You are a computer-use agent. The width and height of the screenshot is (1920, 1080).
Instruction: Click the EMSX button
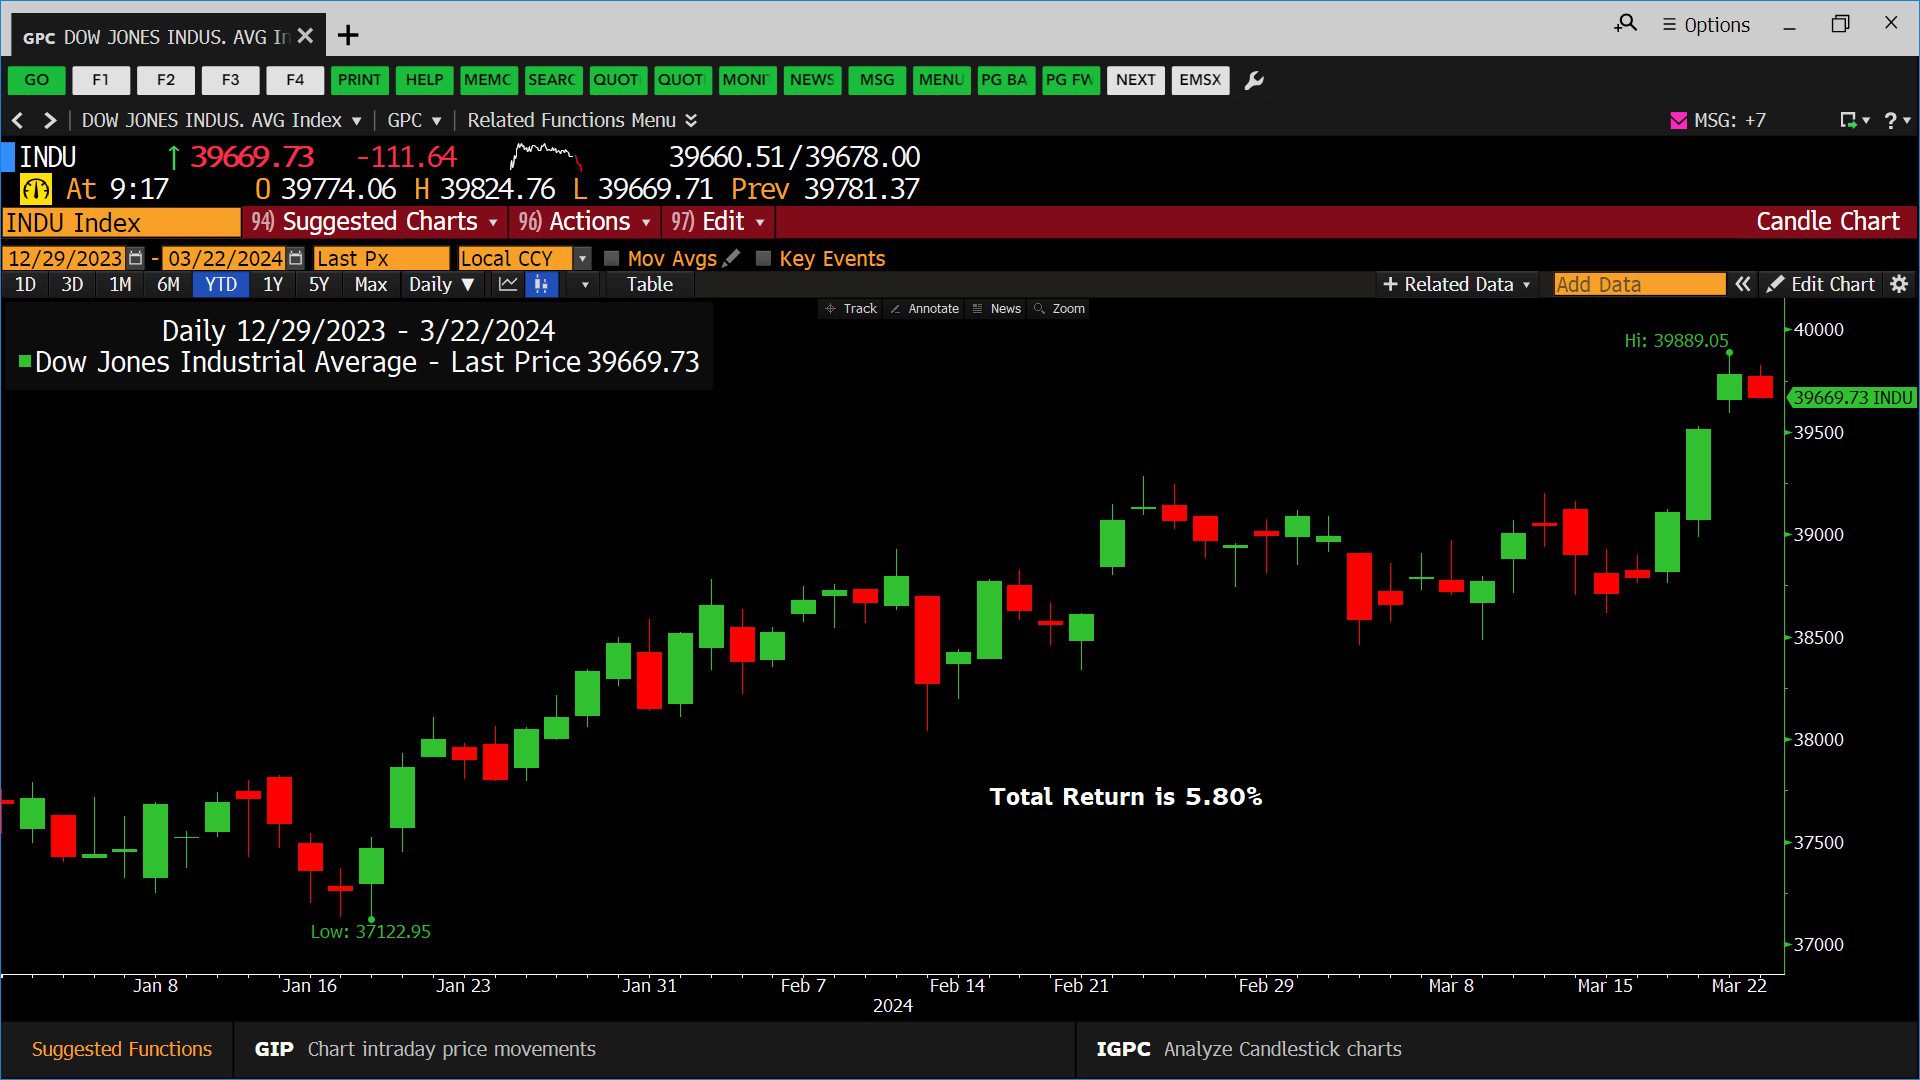tap(1200, 80)
